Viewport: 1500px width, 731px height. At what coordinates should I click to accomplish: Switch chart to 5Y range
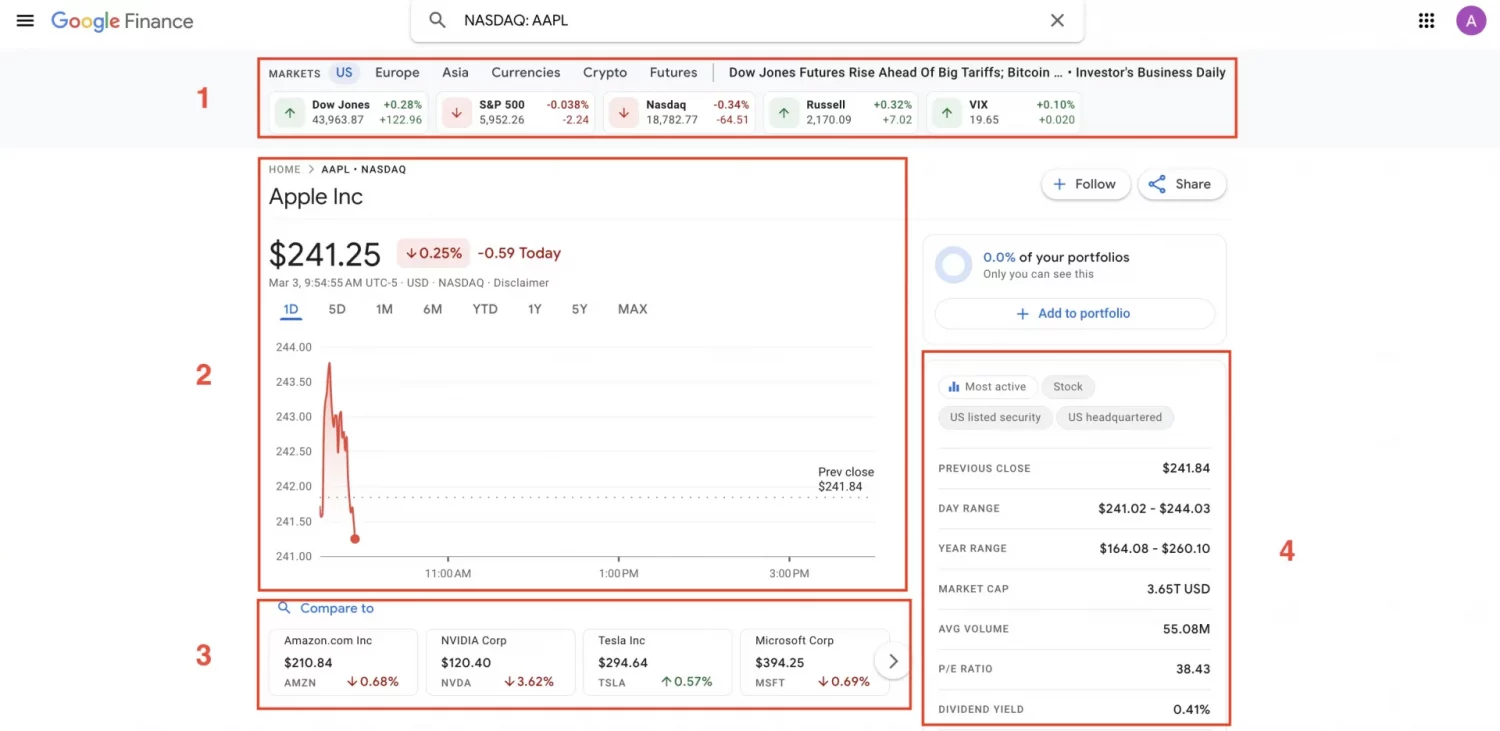click(x=580, y=309)
